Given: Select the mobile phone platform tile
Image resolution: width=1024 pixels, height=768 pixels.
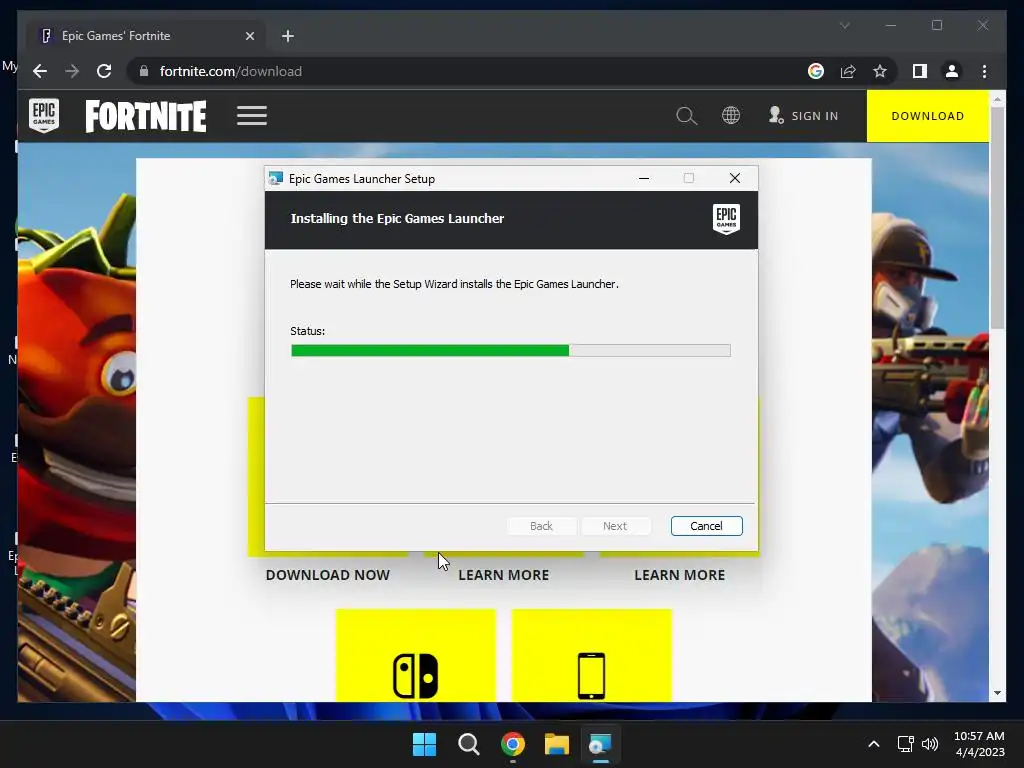Looking at the screenshot, I should pyautogui.click(x=592, y=656).
